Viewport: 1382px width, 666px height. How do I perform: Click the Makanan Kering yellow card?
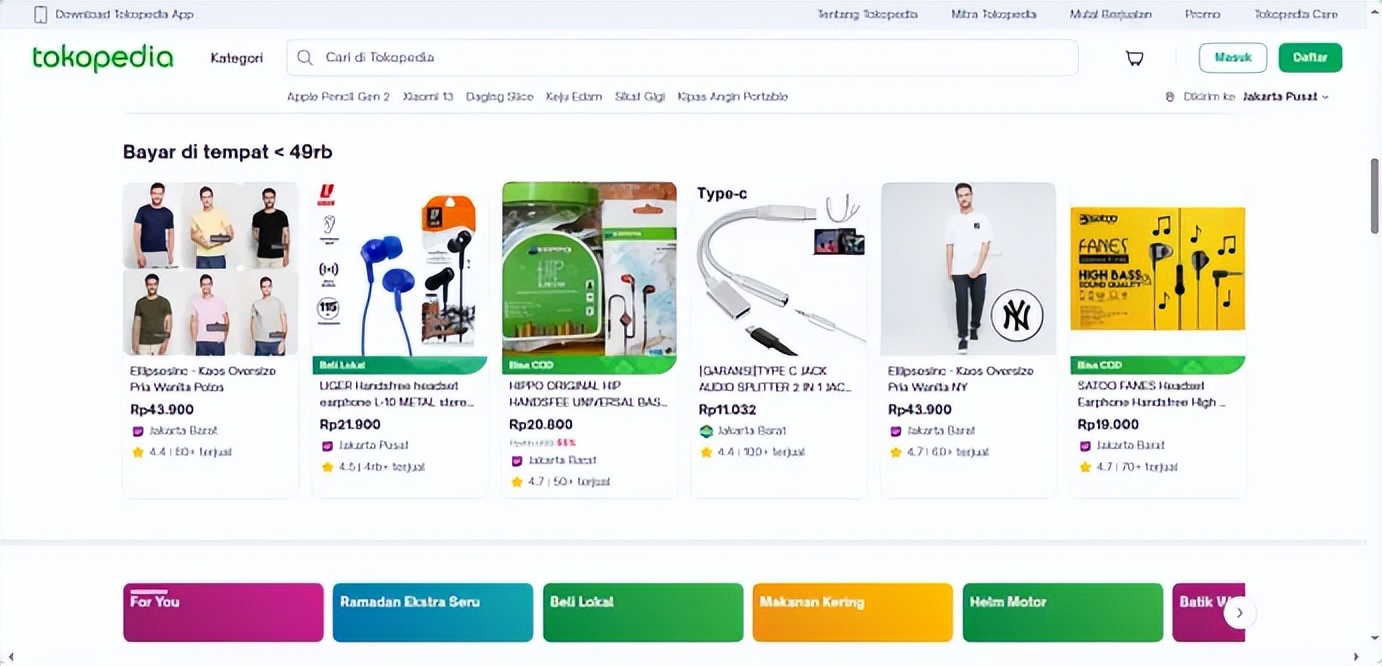(x=852, y=612)
